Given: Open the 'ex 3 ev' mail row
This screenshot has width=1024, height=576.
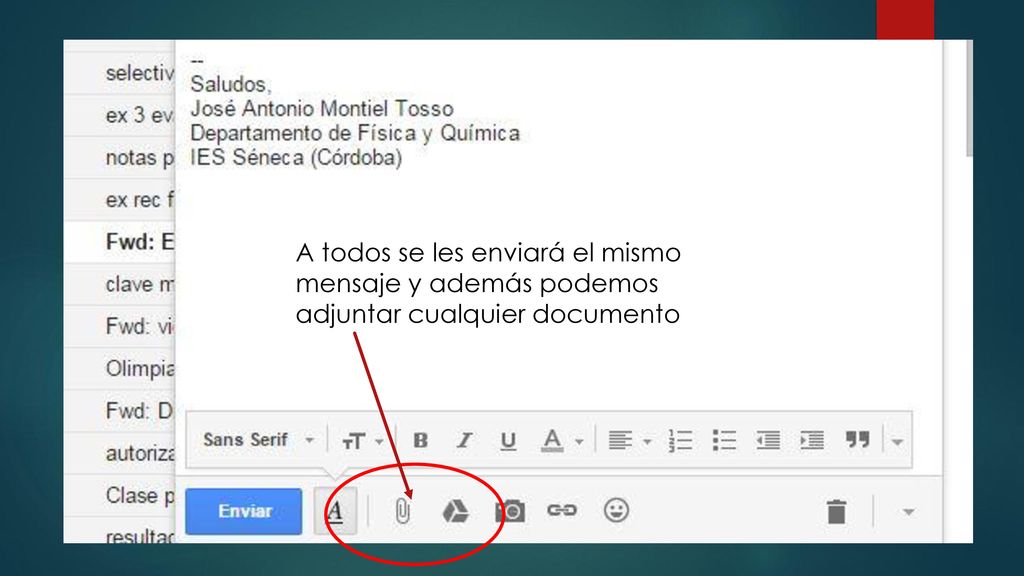Looking at the screenshot, I should click(x=120, y=116).
